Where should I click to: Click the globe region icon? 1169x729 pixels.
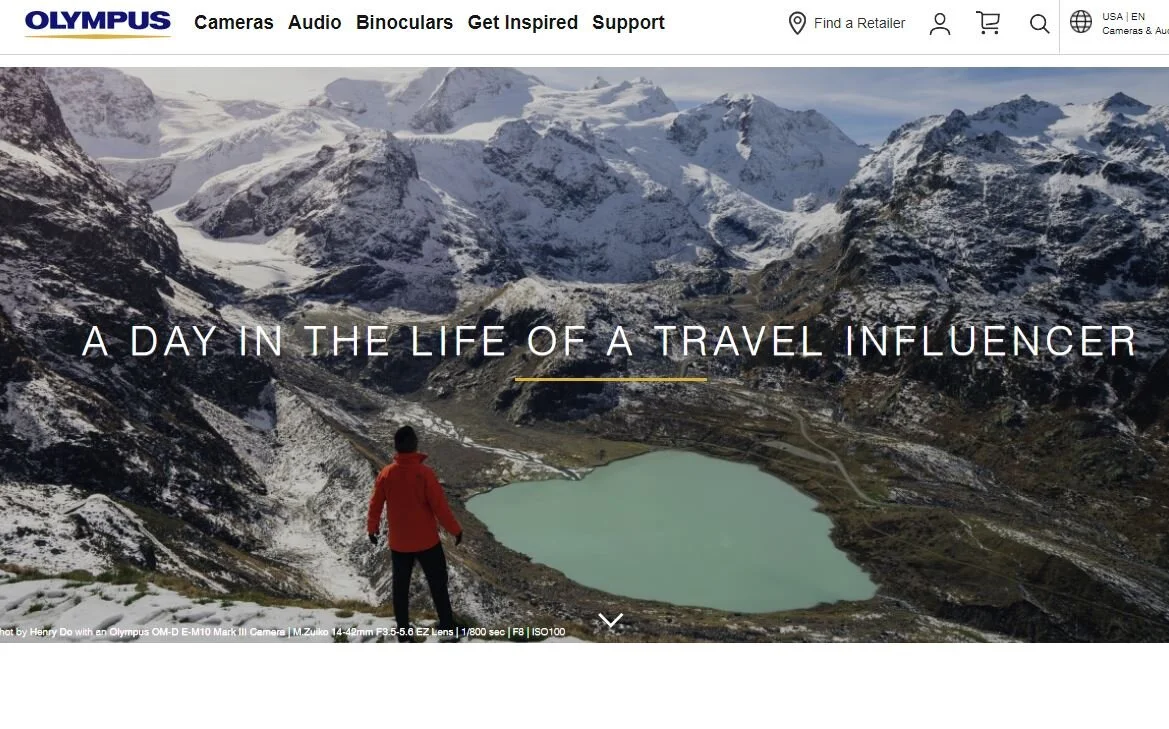[1080, 22]
